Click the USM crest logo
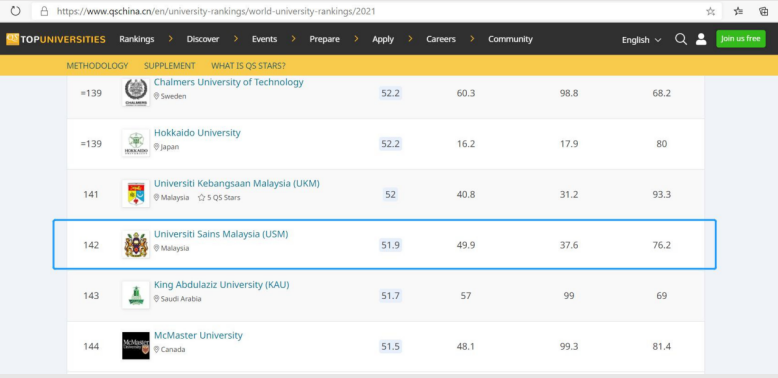Screen dimensions: 778x378 [135, 244]
